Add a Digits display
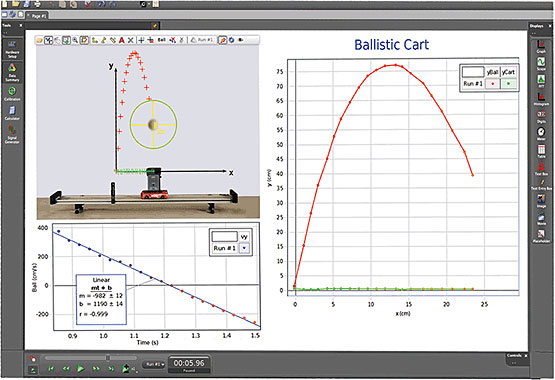The width and height of the screenshot is (555, 380). click(541, 116)
